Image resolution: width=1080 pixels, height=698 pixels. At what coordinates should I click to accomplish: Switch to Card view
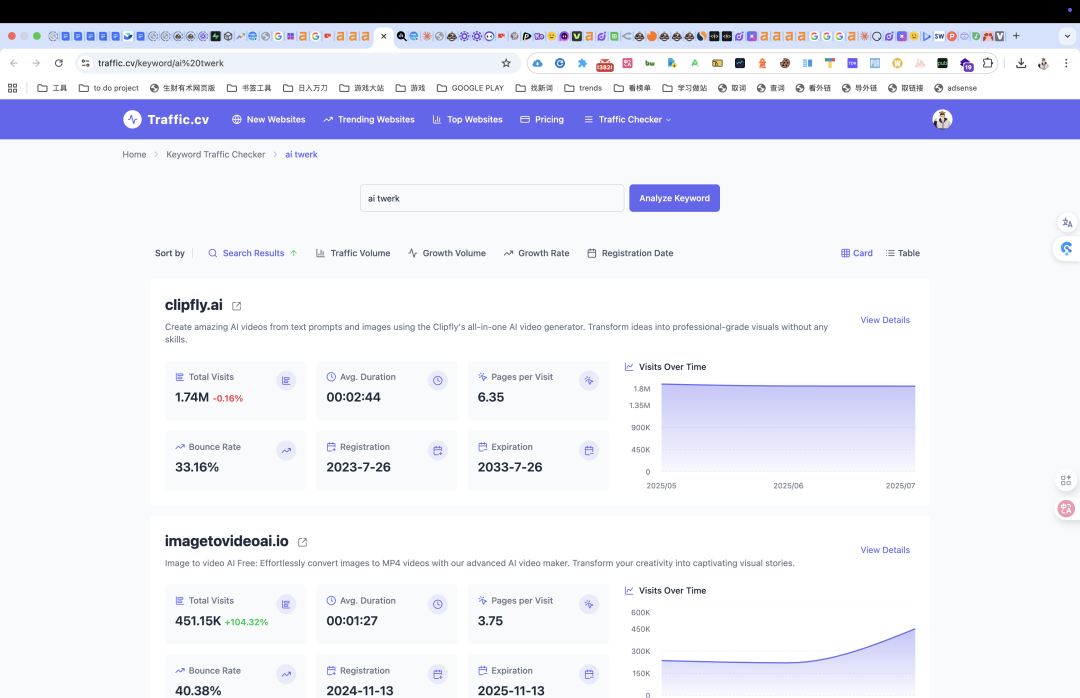coord(857,253)
